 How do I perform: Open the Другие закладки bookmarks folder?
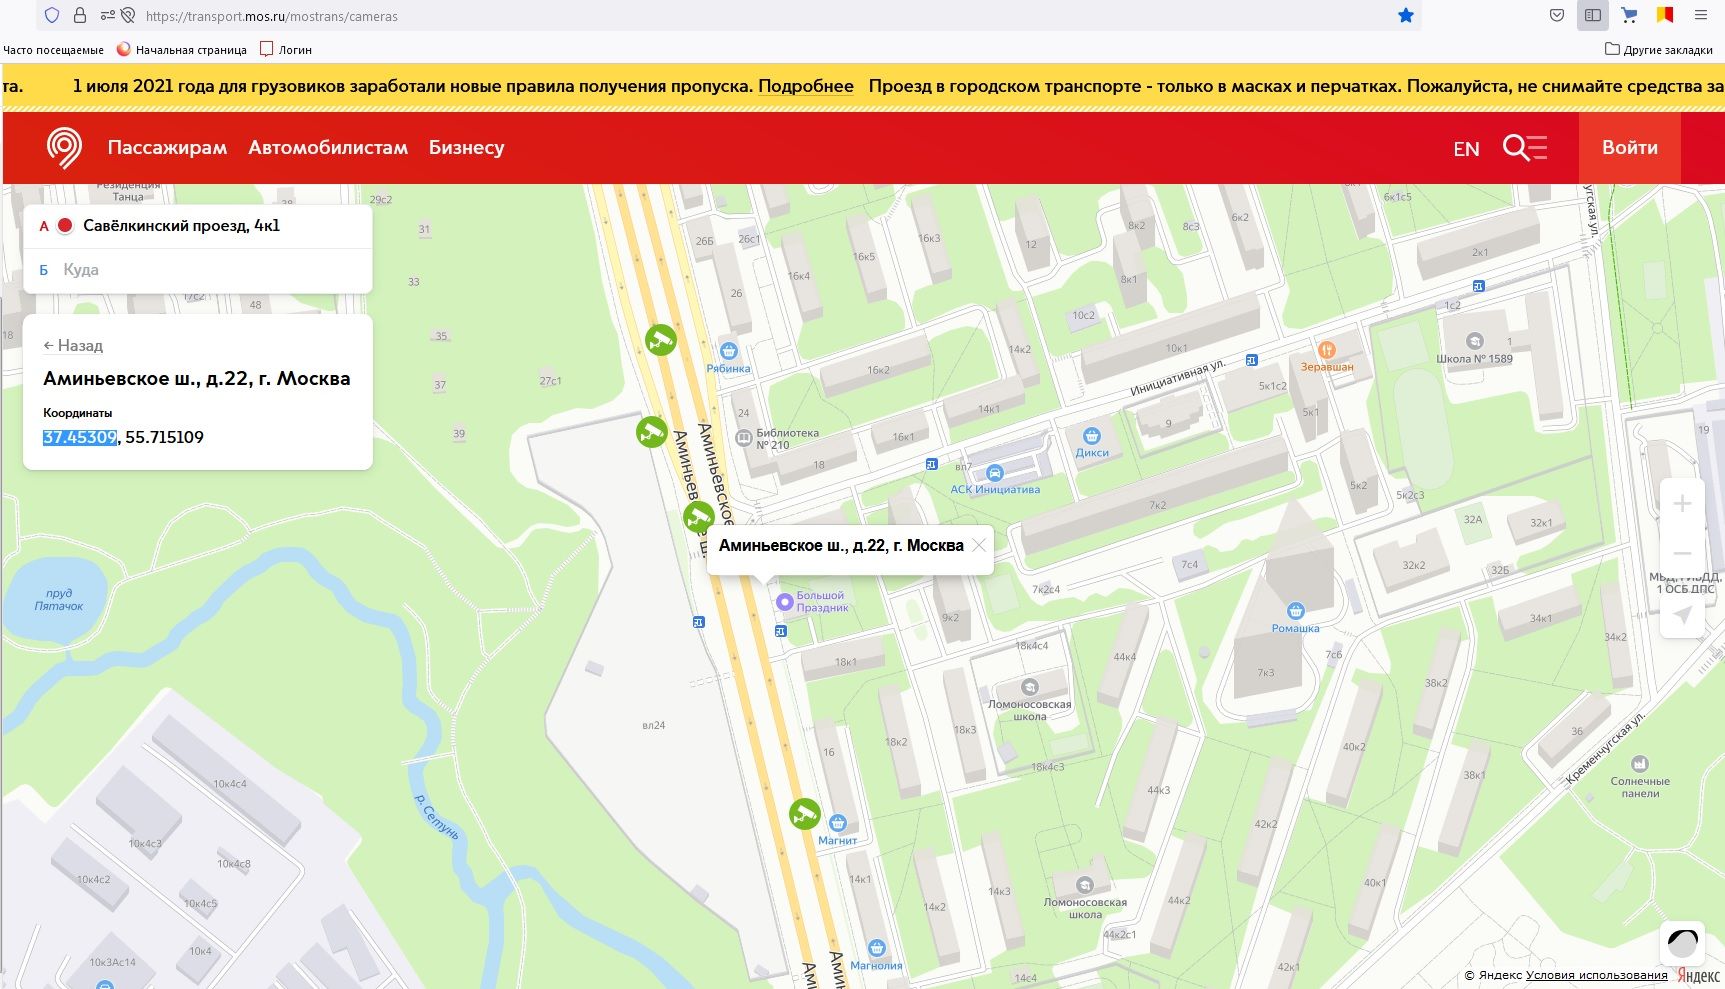(1658, 49)
